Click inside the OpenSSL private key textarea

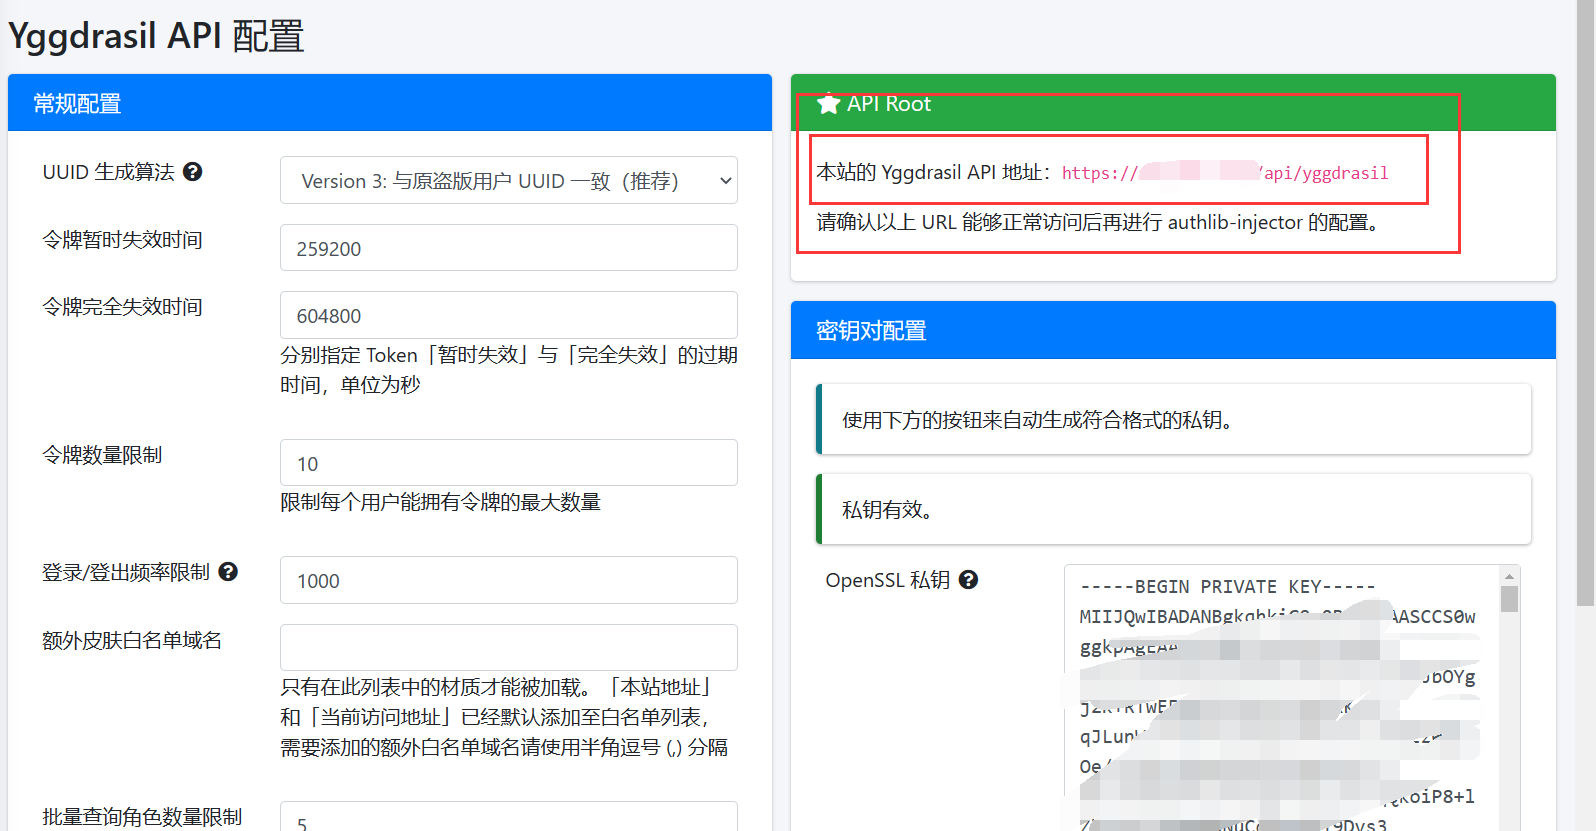click(x=1280, y=700)
